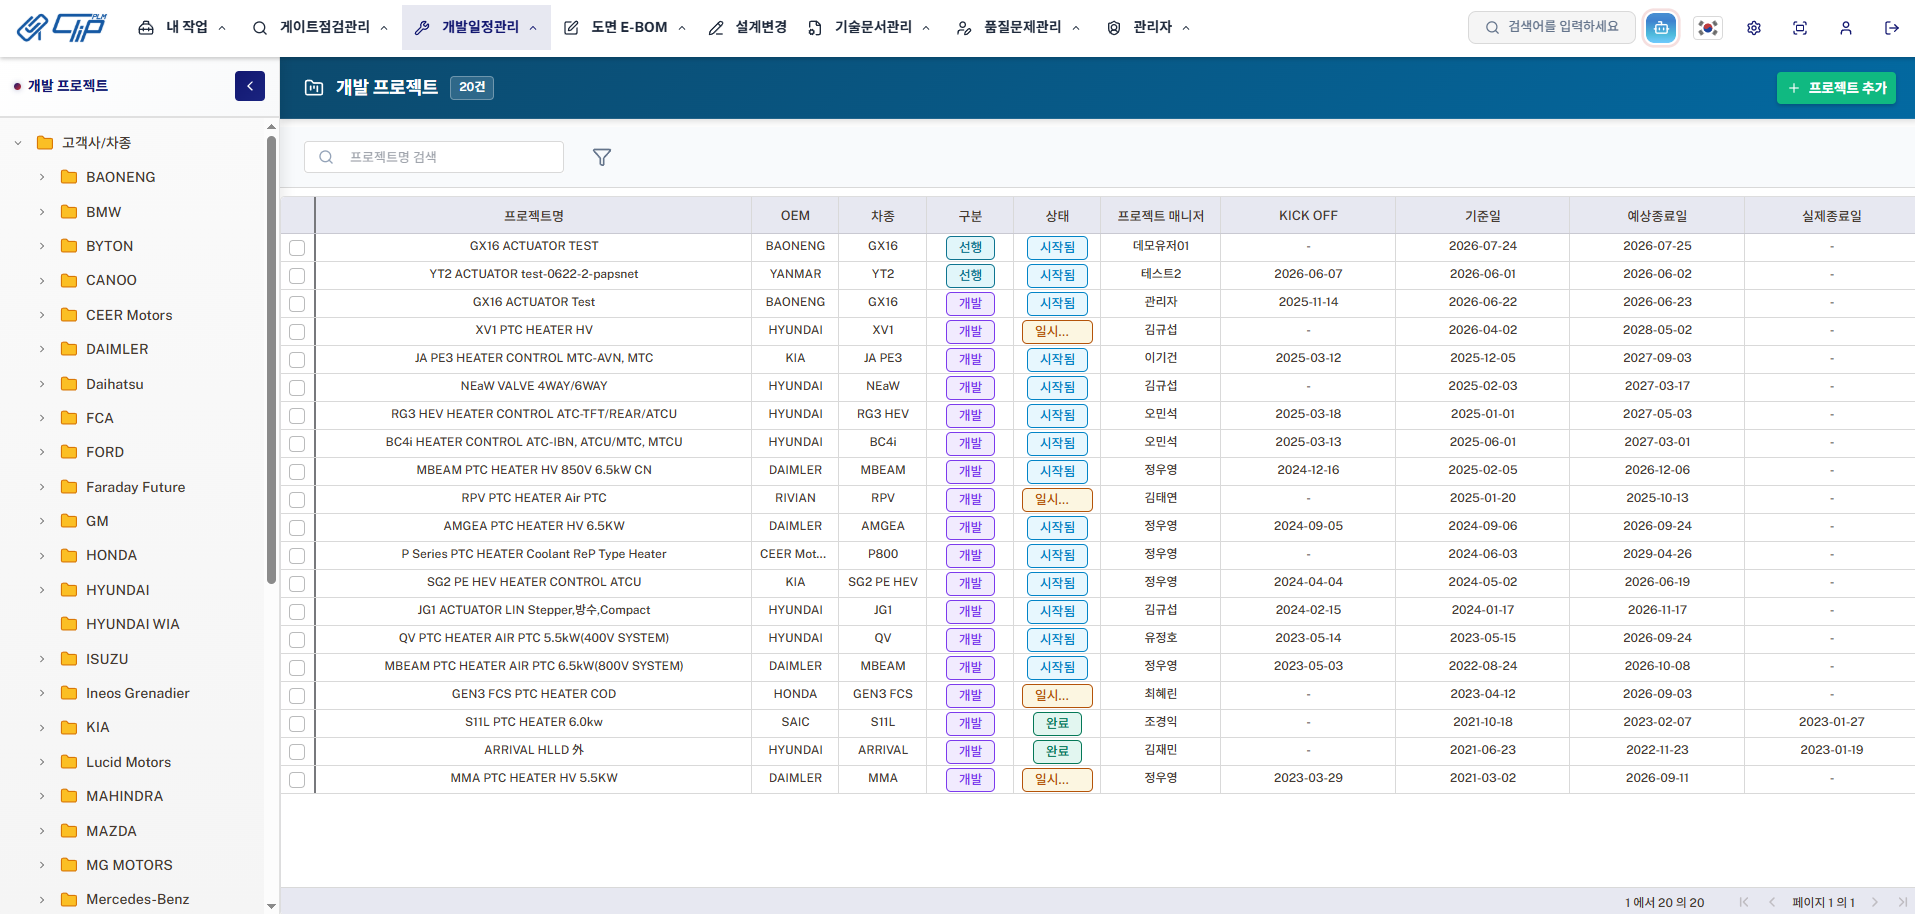Expand the Lucid Motors tree node

(42, 762)
